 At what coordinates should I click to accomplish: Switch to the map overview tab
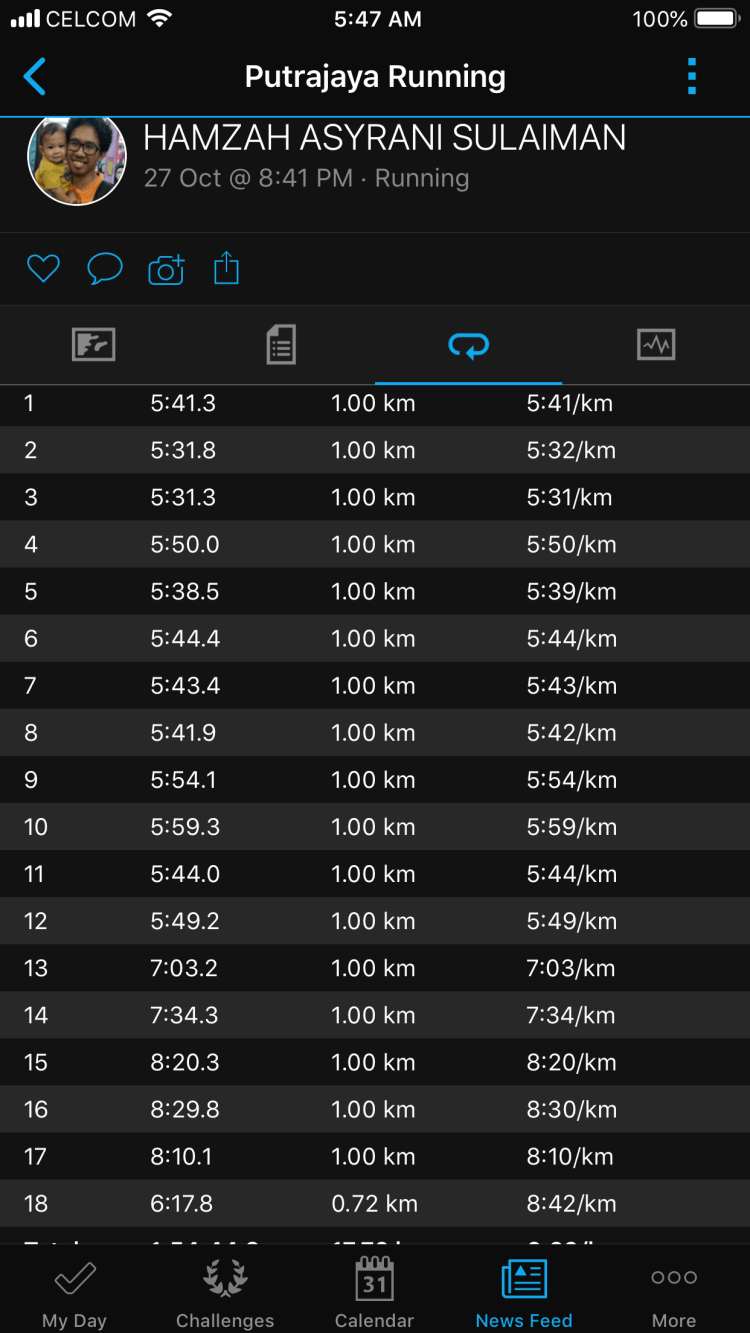click(94, 345)
